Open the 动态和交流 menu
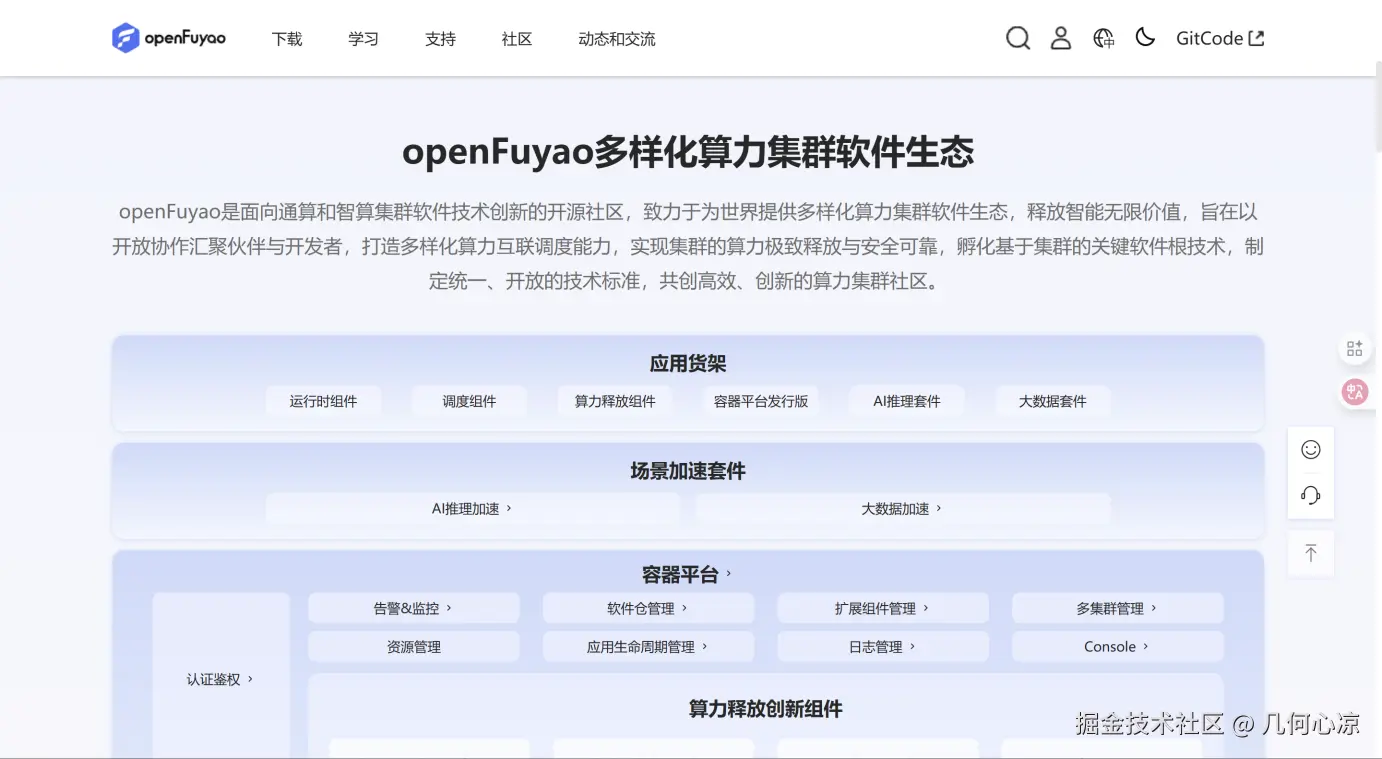Image resolution: width=1382 pixels, height=759 pixels. tap(617, 39)
